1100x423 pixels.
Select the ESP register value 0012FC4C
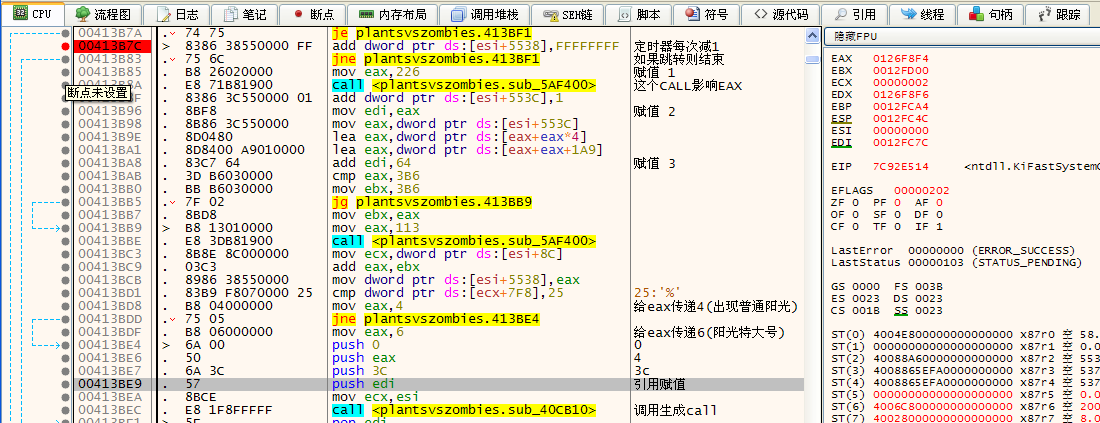(x=901, y=119)
